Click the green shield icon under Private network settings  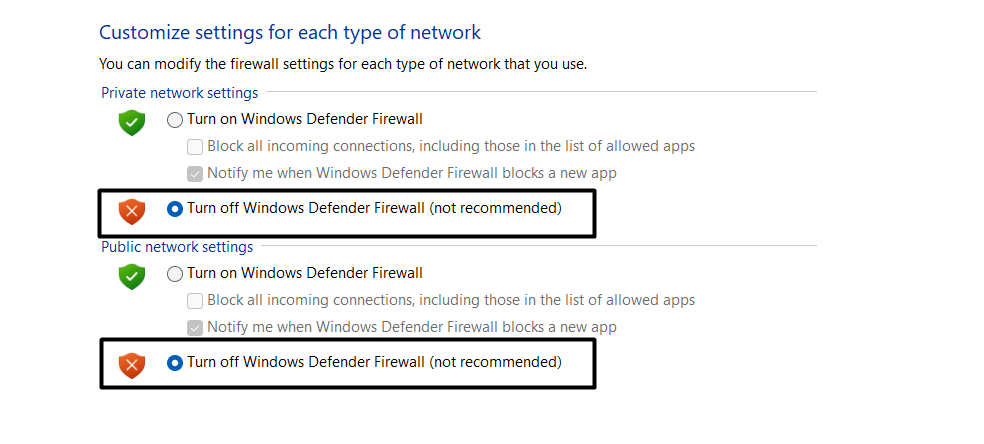tap(132, 123)
